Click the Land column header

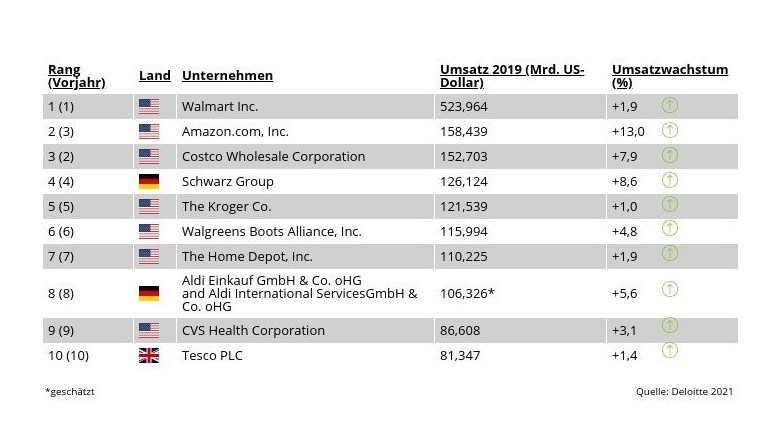tap(154, 75)
